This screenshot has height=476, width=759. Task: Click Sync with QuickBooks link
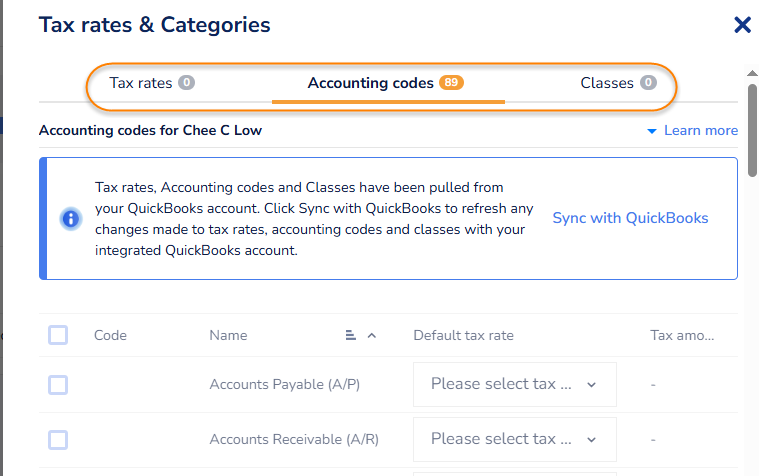[630, 218]
